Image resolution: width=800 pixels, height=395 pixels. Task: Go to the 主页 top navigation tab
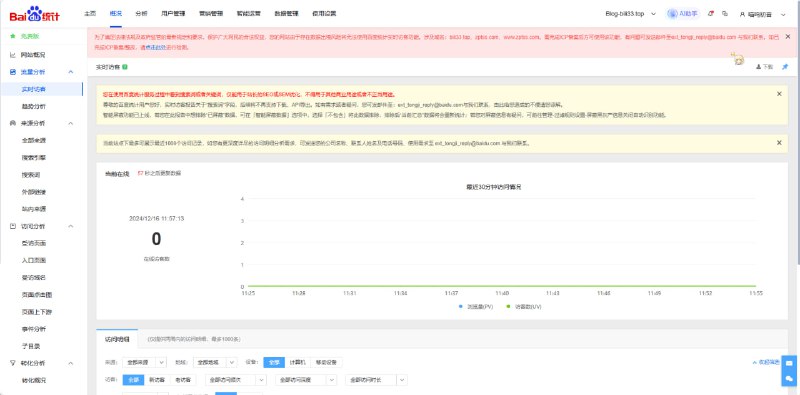pyautogui.click(x=90, y=14)
